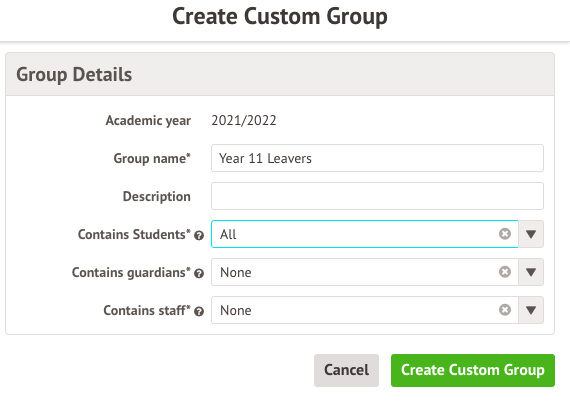Clear the Contains Students selection

coord(505,234)
